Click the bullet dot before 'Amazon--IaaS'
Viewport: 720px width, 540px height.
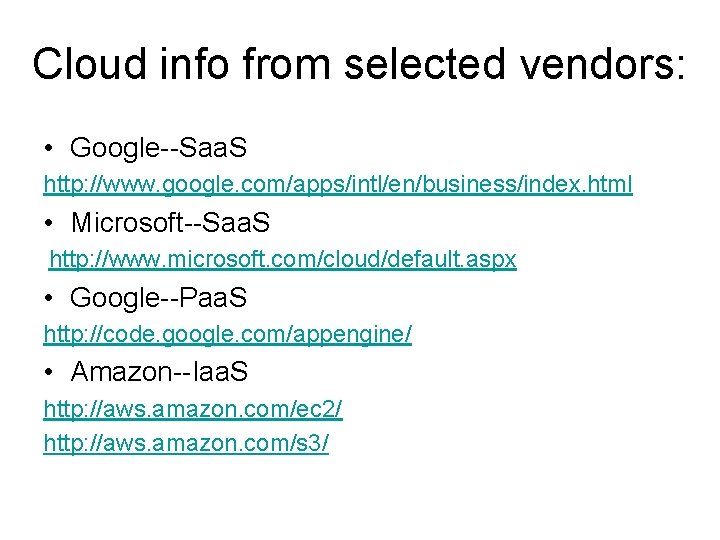tap(49, 373)
